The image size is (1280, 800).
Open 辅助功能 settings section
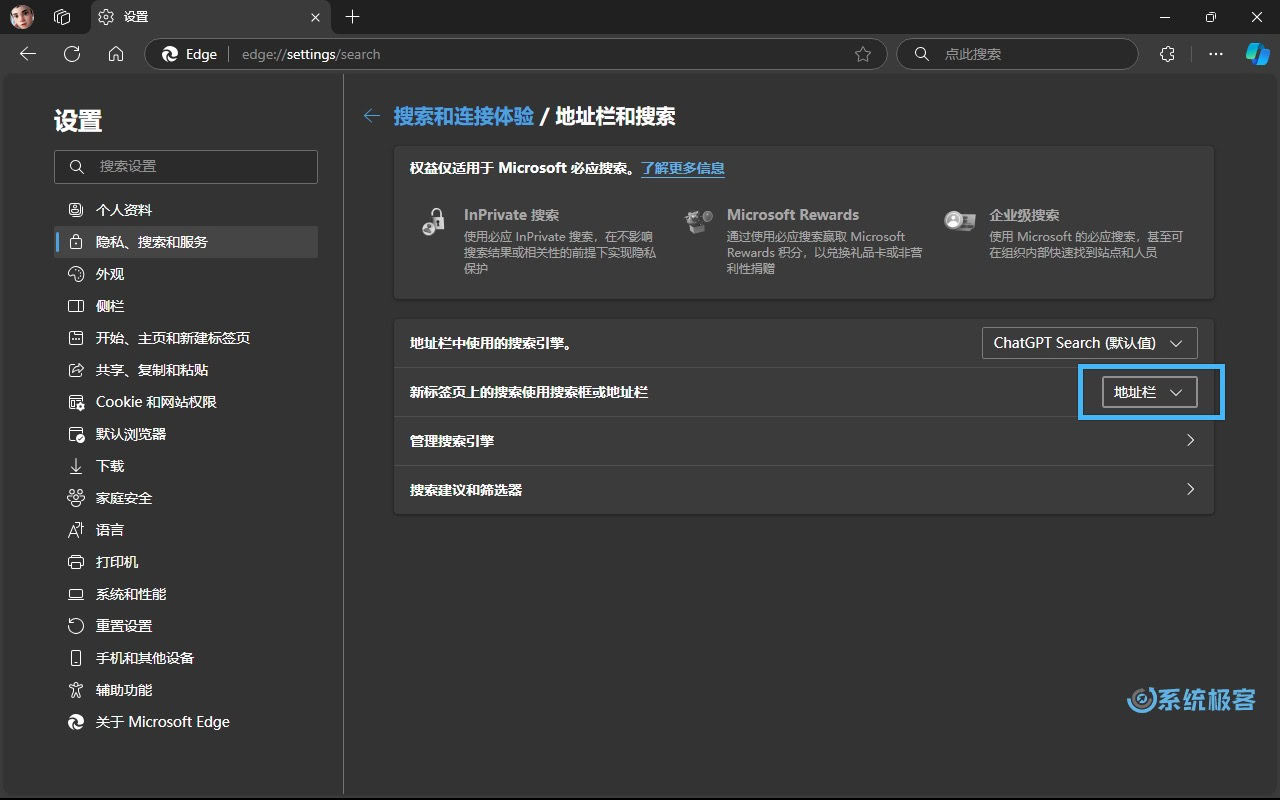pos(186,690)
